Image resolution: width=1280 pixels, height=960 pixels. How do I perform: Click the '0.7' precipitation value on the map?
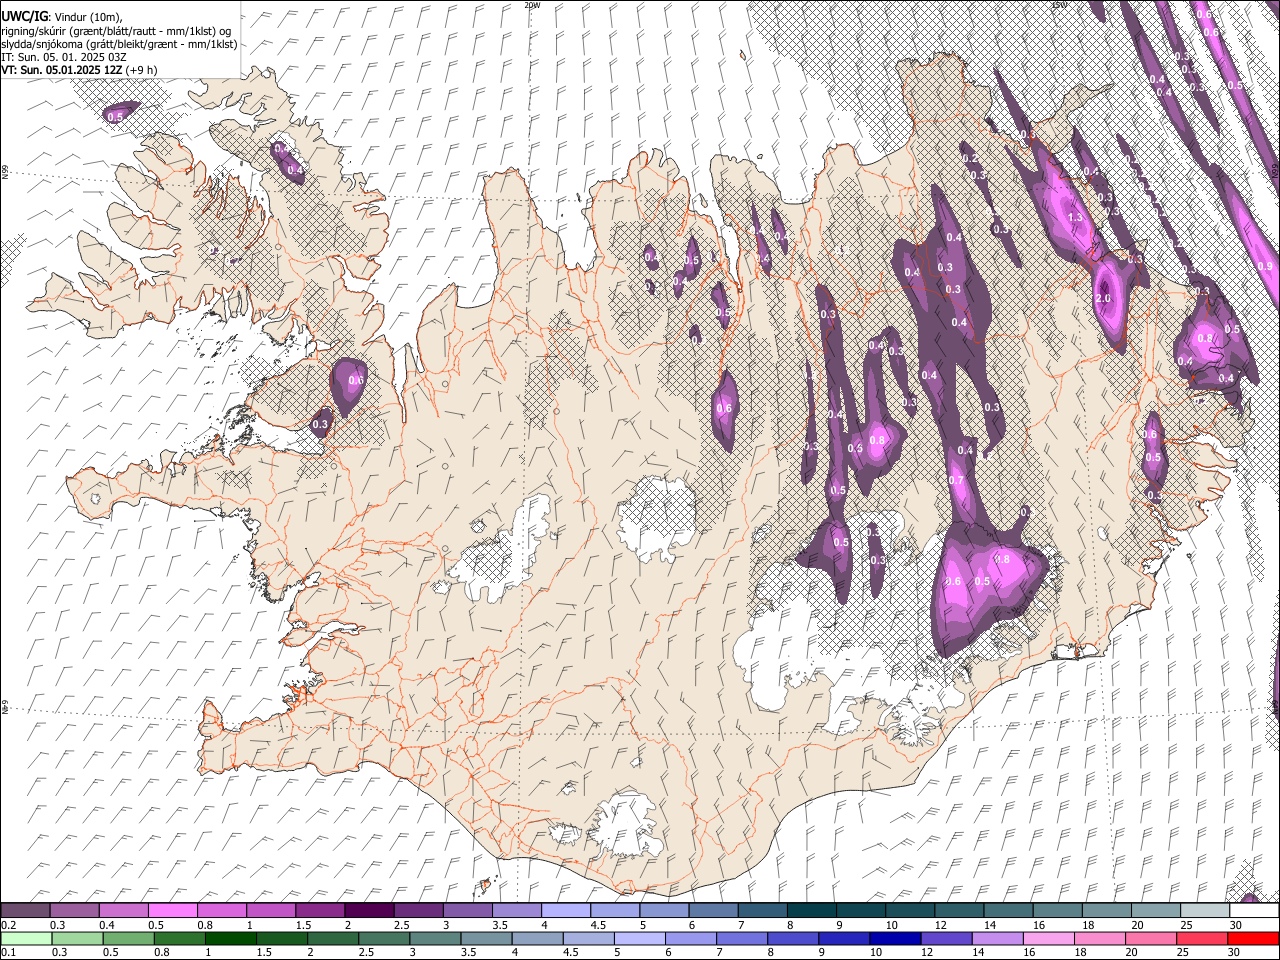956,480
